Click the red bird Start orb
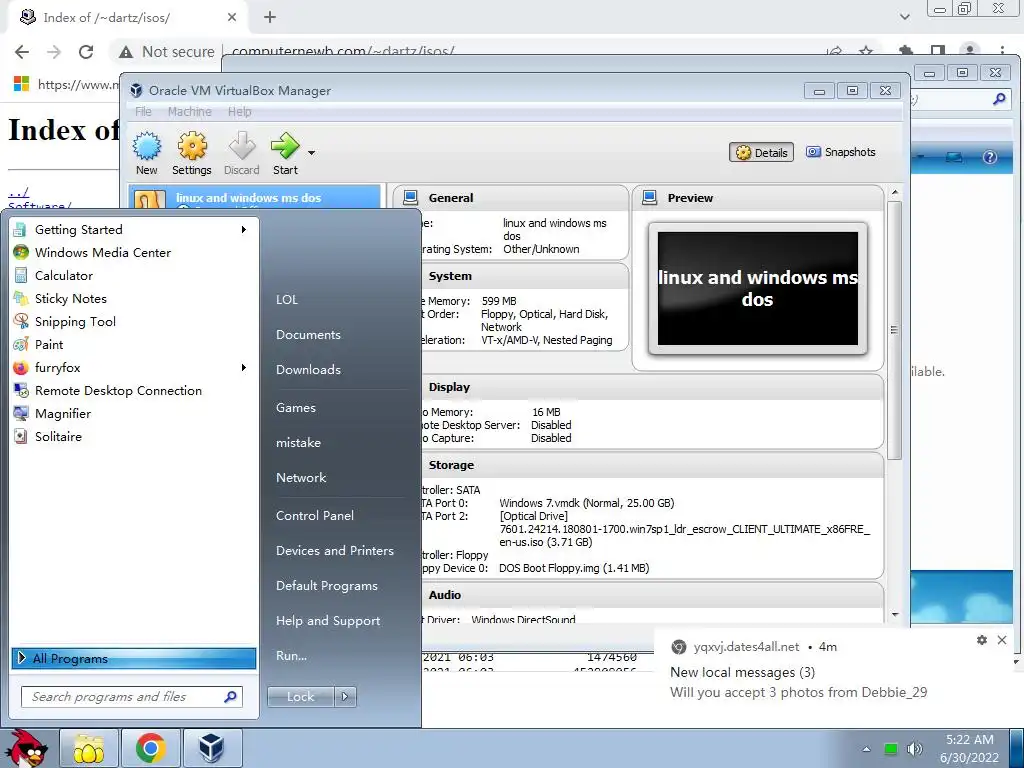Screen dimensions: 1024x768 (x=27, y=748)
